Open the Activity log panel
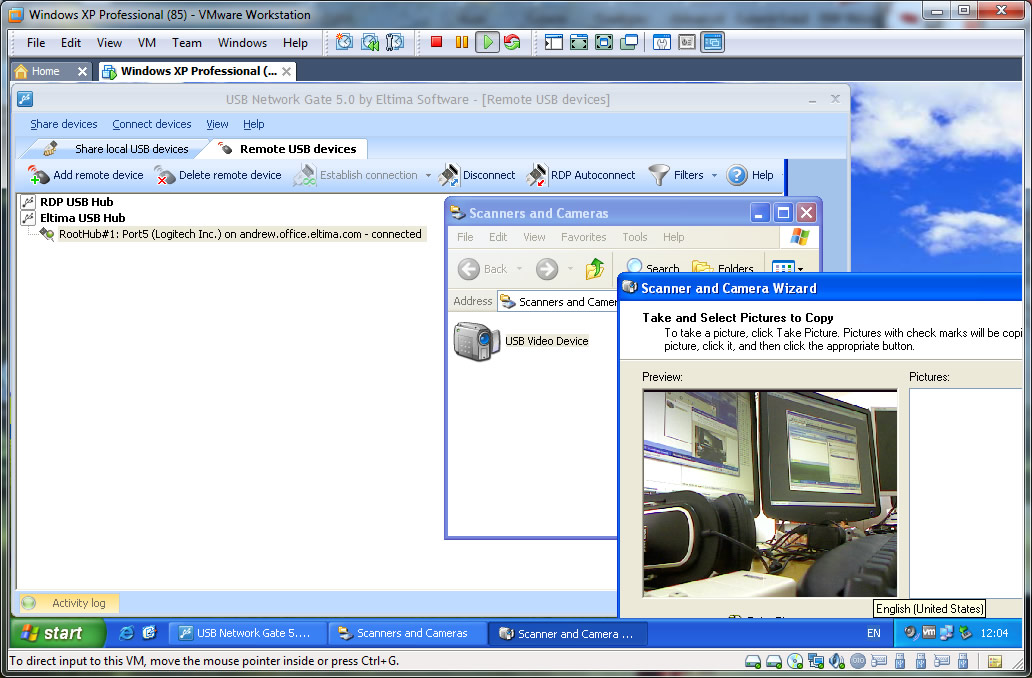The image size is (1032, 678). click(x=68, y=603)
